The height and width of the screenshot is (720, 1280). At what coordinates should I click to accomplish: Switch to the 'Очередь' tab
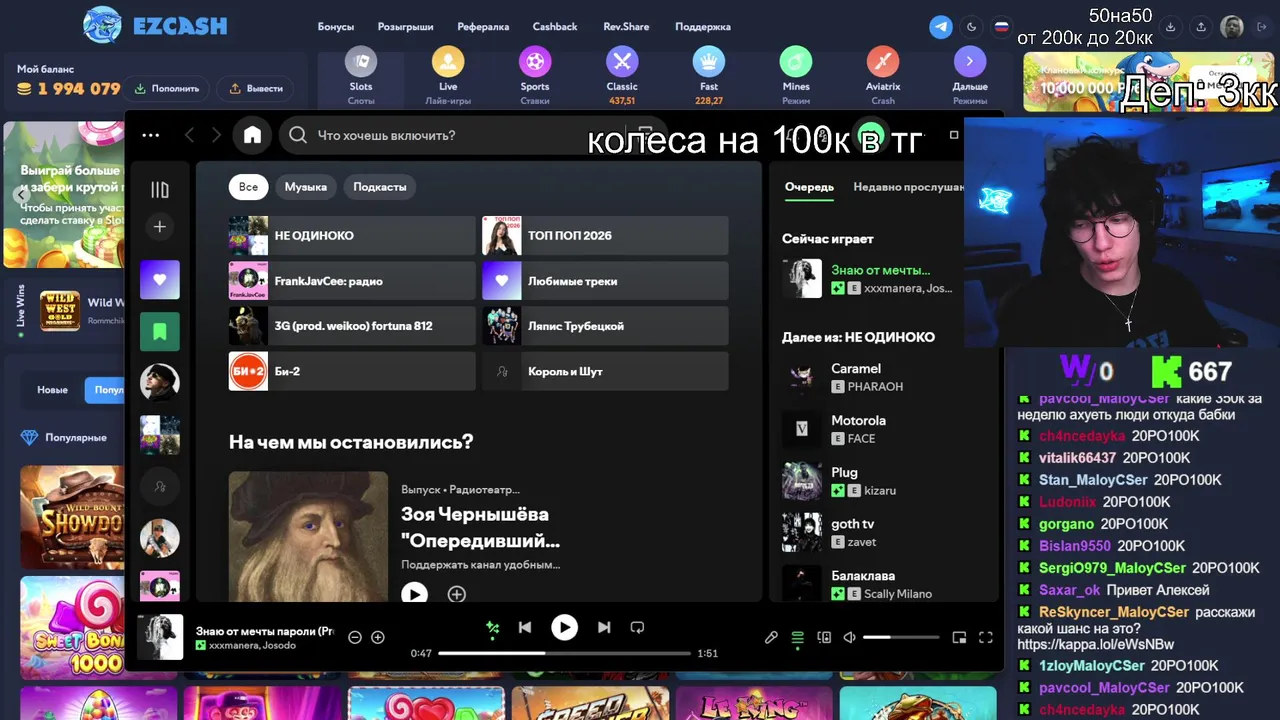pyautogui.click(x=809, y=187)
